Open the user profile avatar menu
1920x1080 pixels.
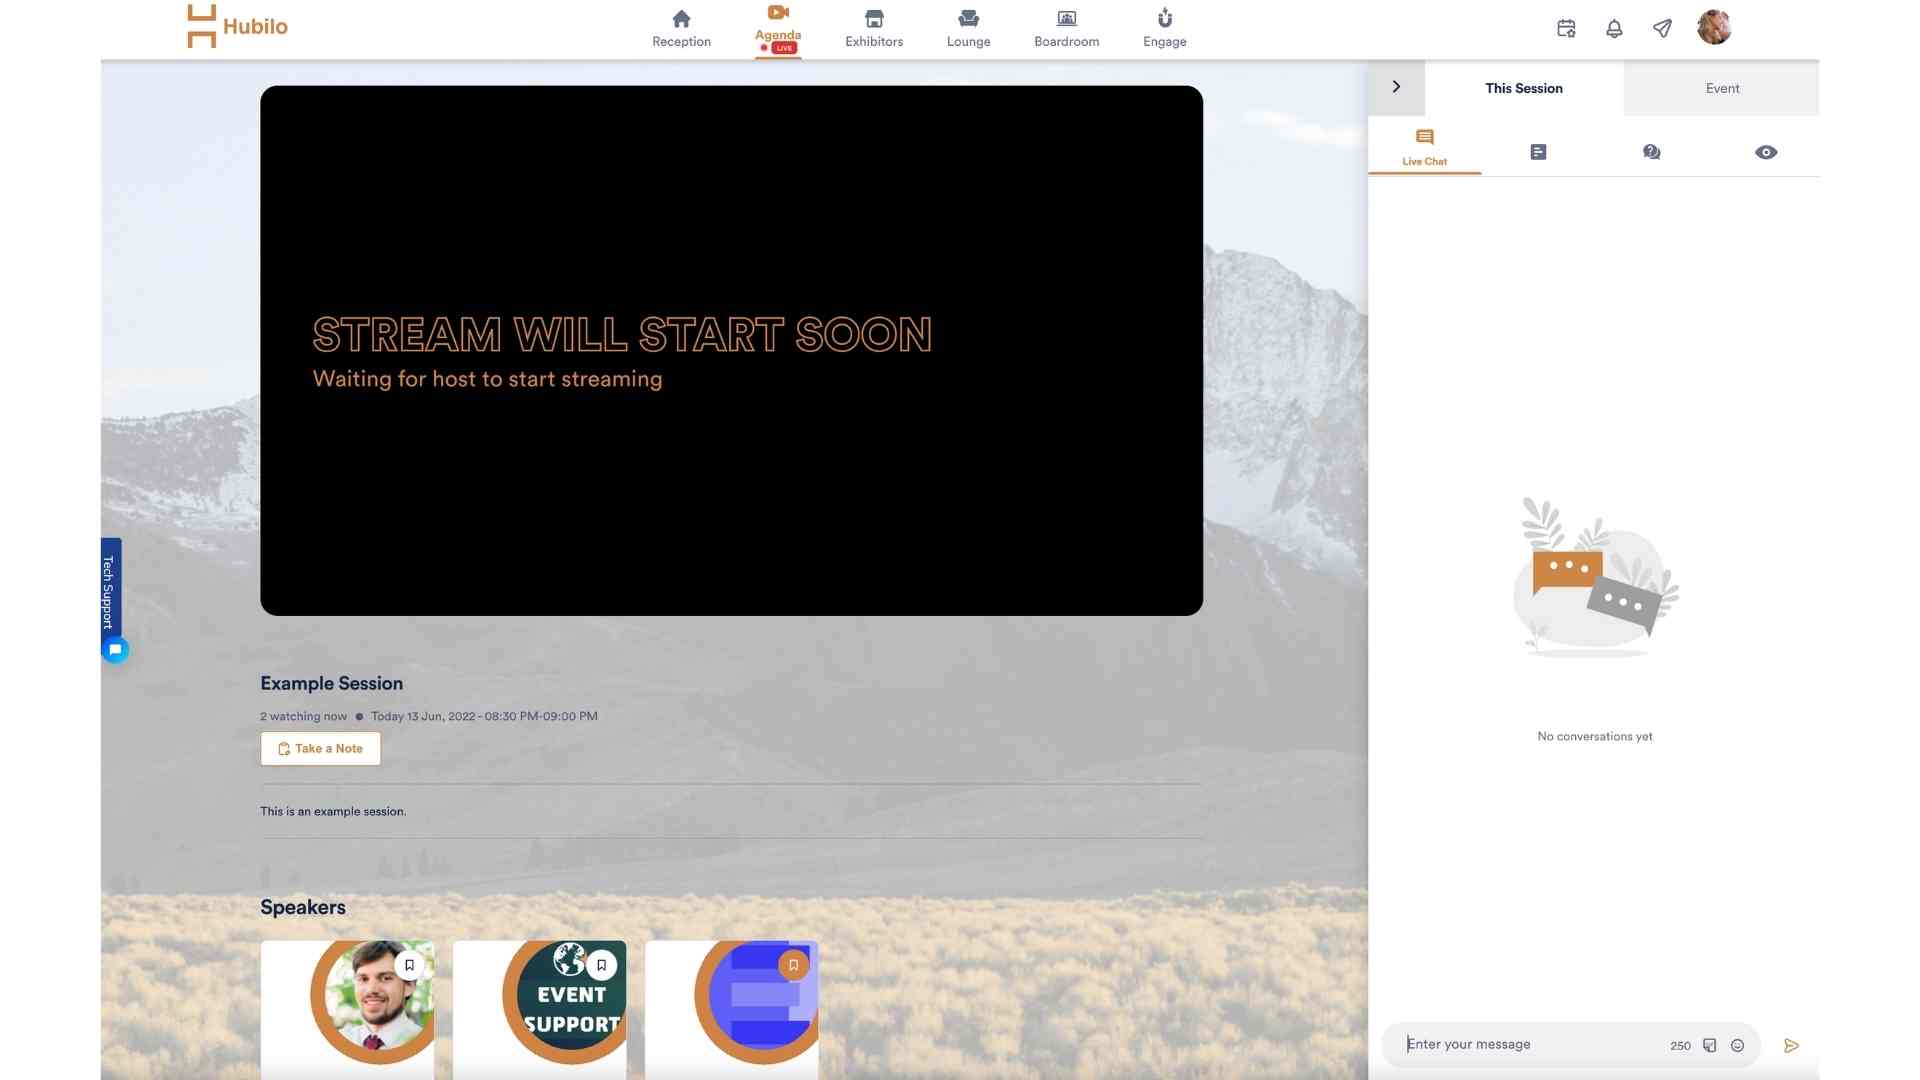(x=1714, y=27)
